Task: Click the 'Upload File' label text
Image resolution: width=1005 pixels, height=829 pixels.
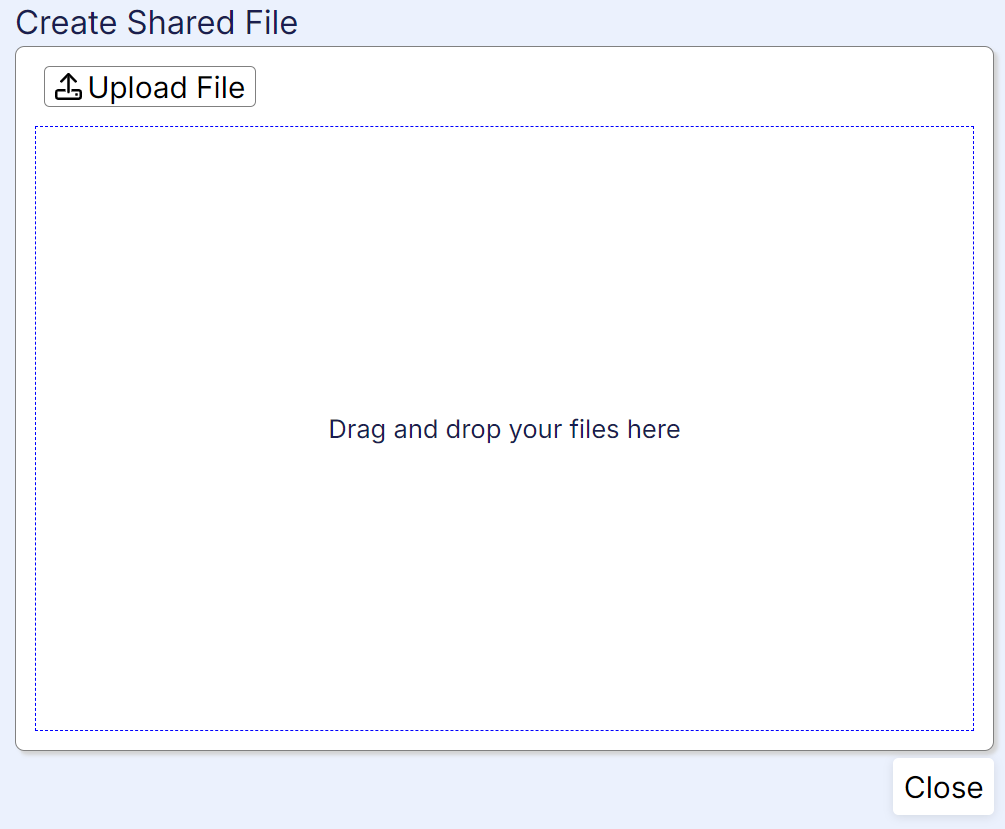Action: [166, 88]
